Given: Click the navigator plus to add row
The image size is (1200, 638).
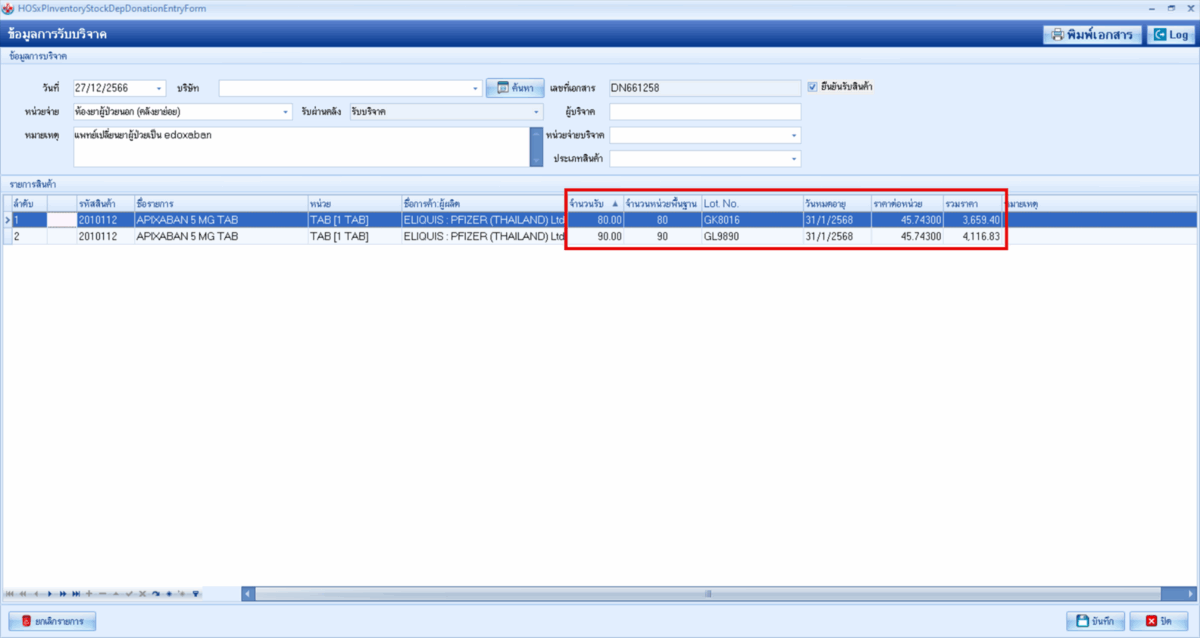Looking at the screenshot, I should pos(89,594).
